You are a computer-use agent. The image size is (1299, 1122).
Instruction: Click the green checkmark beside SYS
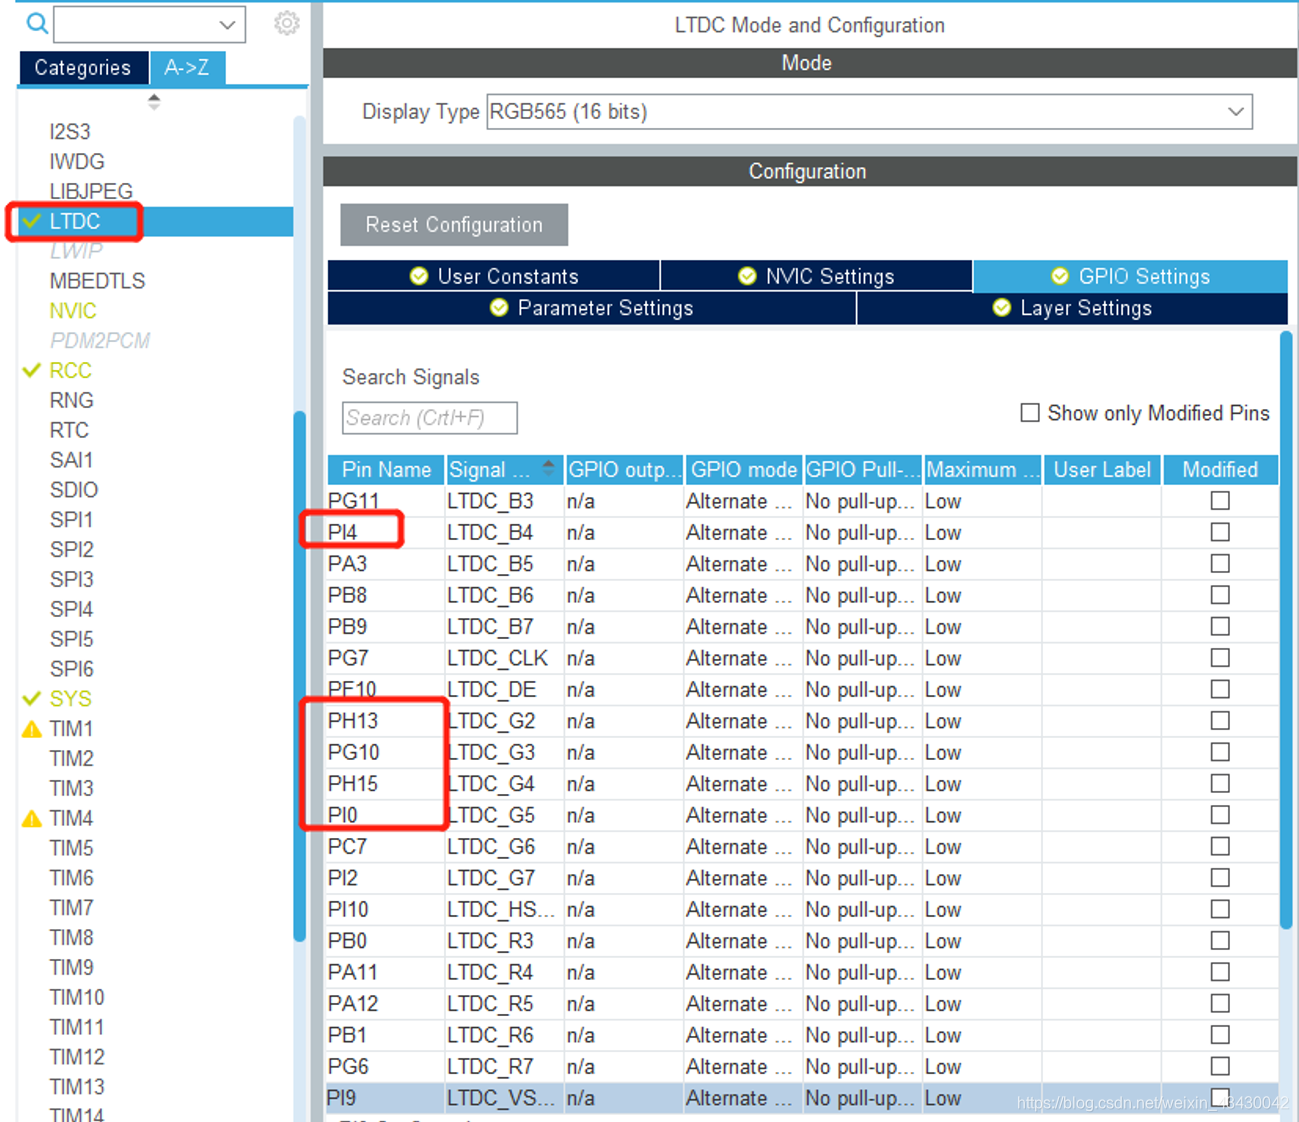(32, 698)
